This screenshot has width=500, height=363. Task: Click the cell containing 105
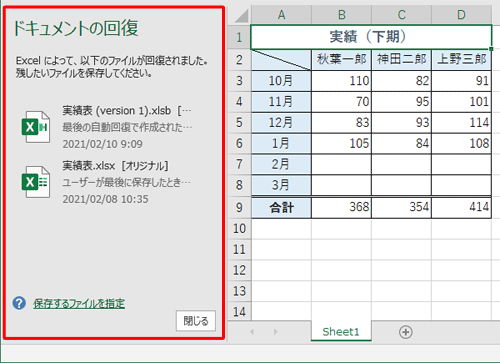click(341, 143)
